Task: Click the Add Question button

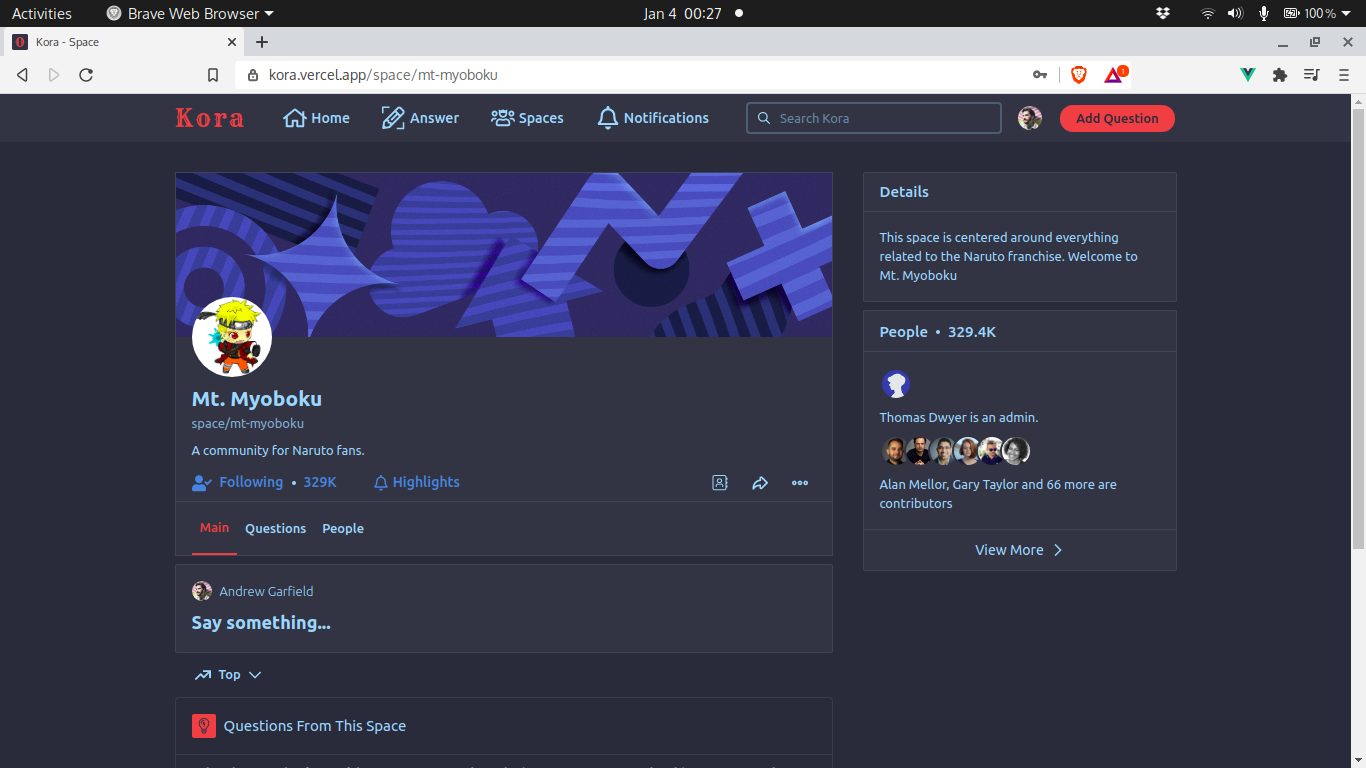Action: click(1117, 118)
